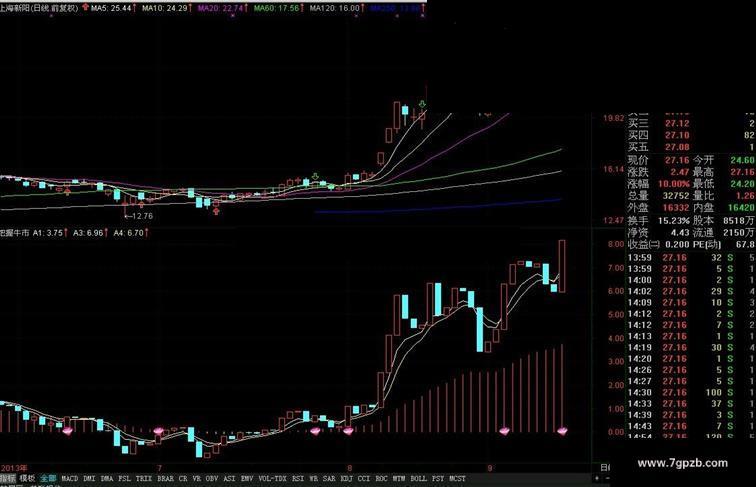This screenshot has height=487, width=756.
Task: Switch to the DMI indicator
Action: click(89, 478)
